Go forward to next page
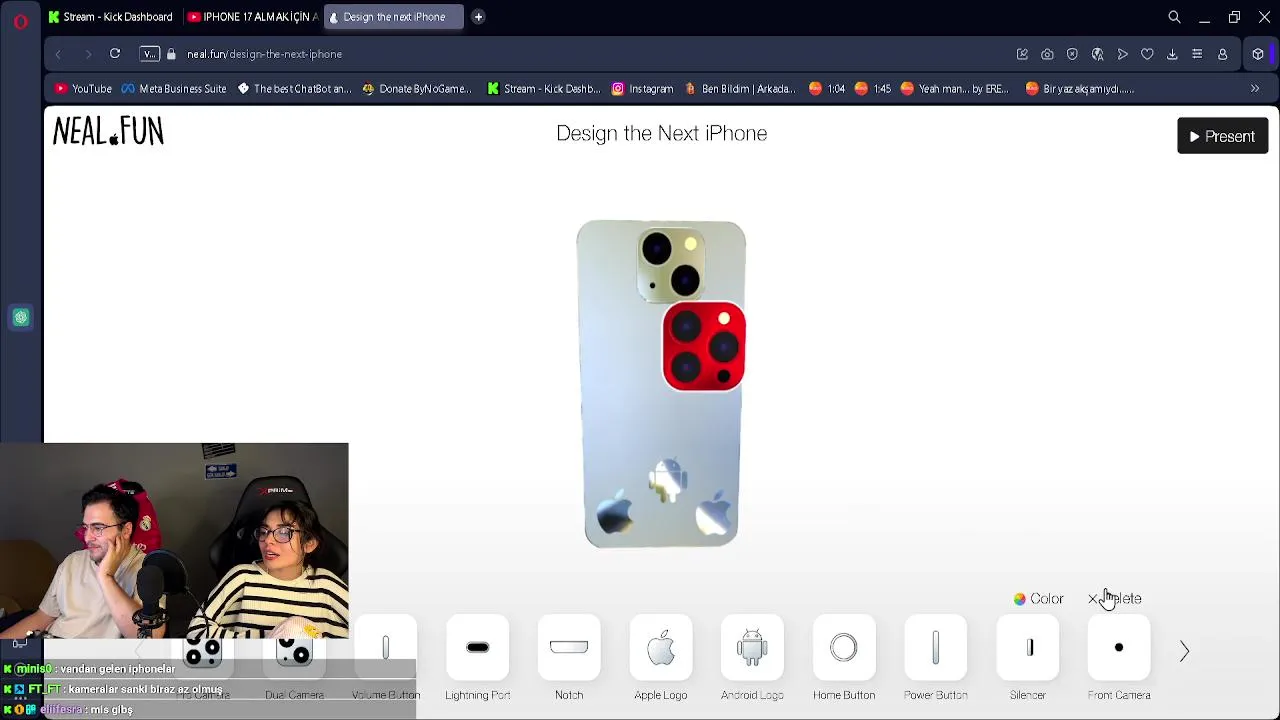This screenshot has height=720, width=1280. (87, 54)
